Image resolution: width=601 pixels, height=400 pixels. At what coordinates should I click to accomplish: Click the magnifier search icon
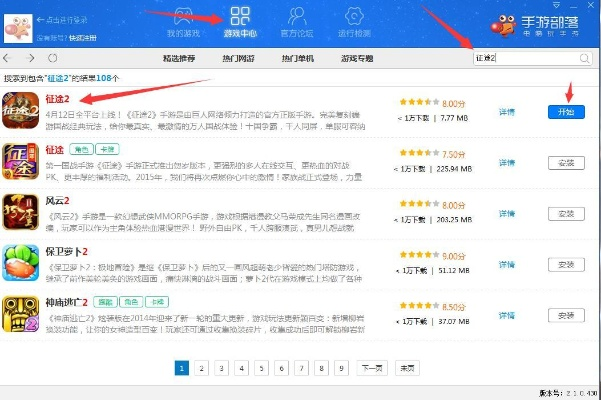coord(585,58)
